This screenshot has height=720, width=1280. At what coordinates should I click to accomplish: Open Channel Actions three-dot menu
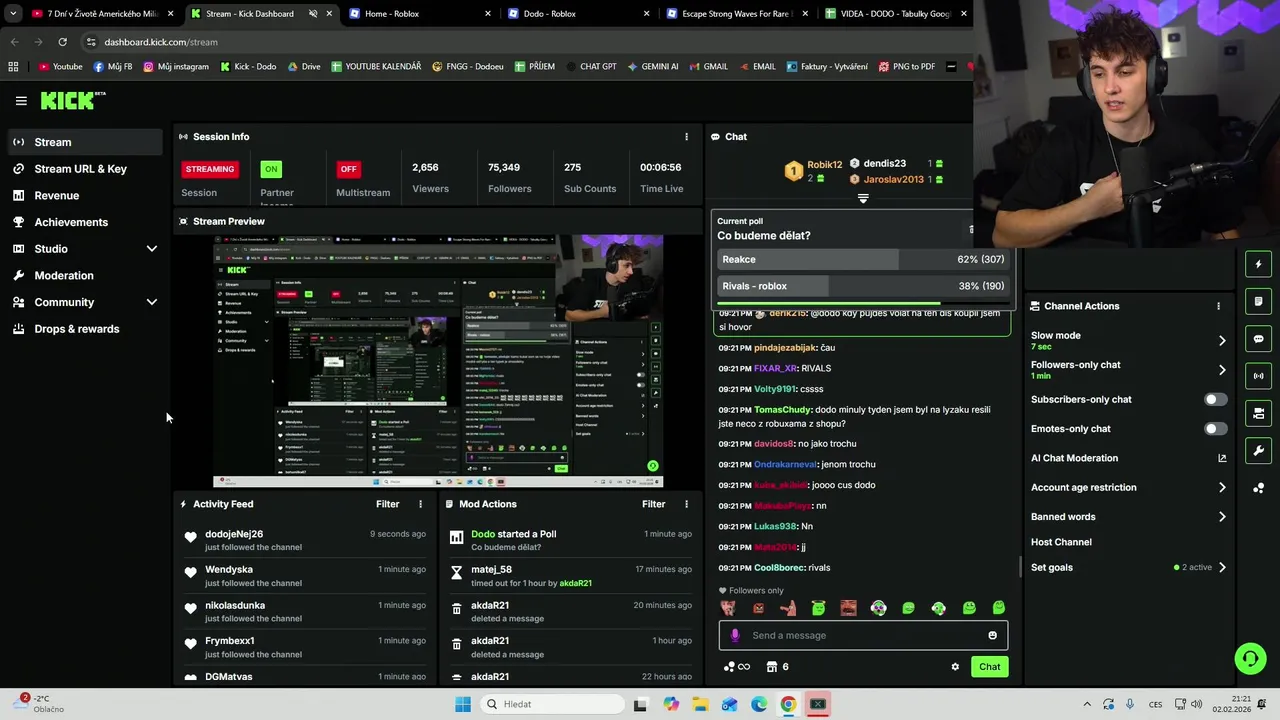pyautogui.click(x=1218, y=306)
